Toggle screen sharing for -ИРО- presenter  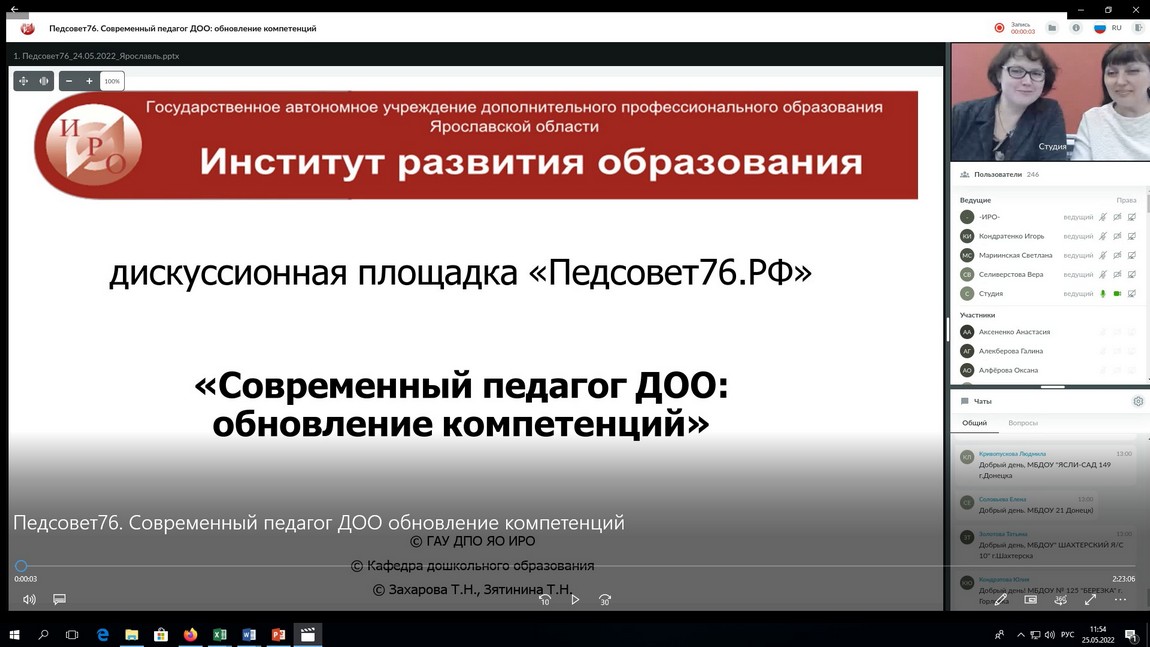(1132, 217)
